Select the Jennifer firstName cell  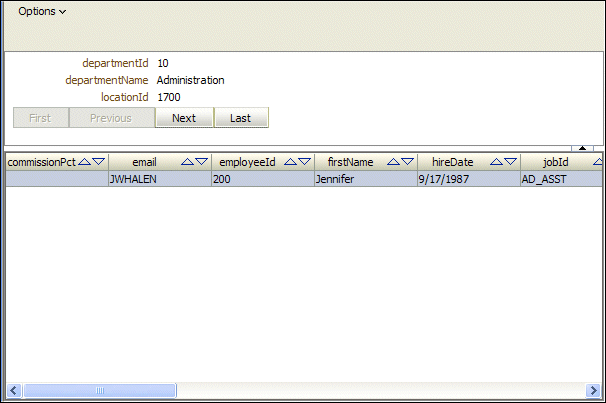(364, 179)
